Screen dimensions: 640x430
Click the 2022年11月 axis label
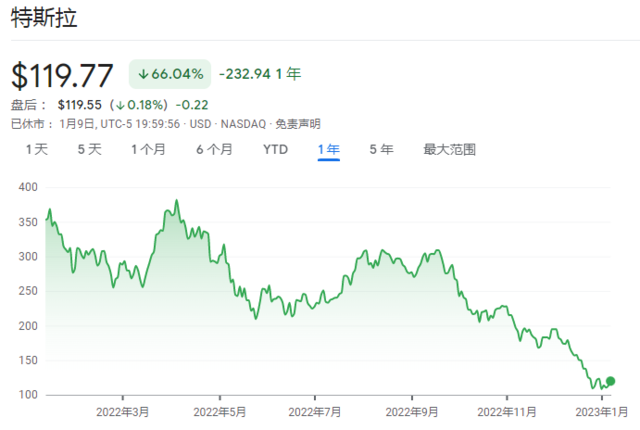point(507,412)
